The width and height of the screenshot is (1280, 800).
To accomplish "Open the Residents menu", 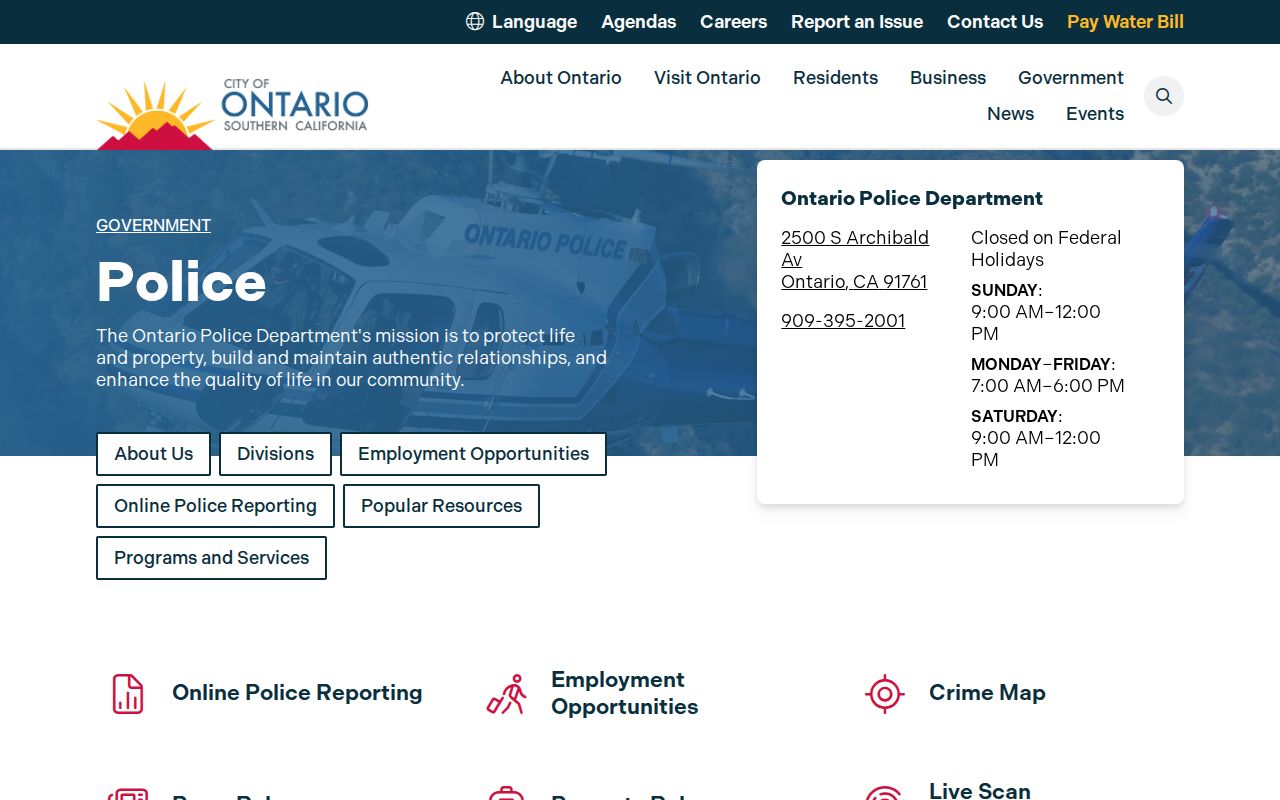I will coord(835,78).
